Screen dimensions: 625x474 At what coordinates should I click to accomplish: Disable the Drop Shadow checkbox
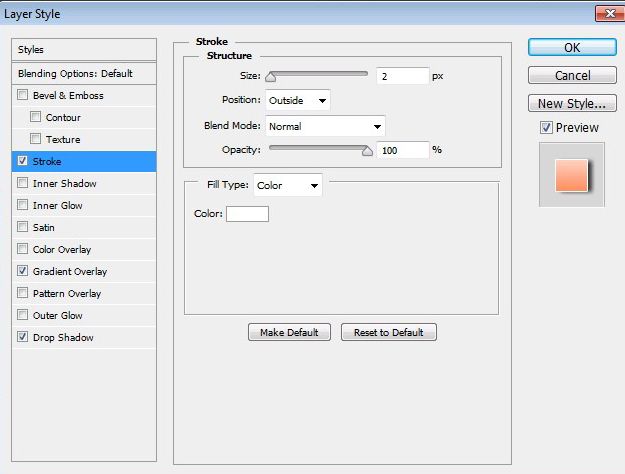pyautogui.click(x=23, y=338)
